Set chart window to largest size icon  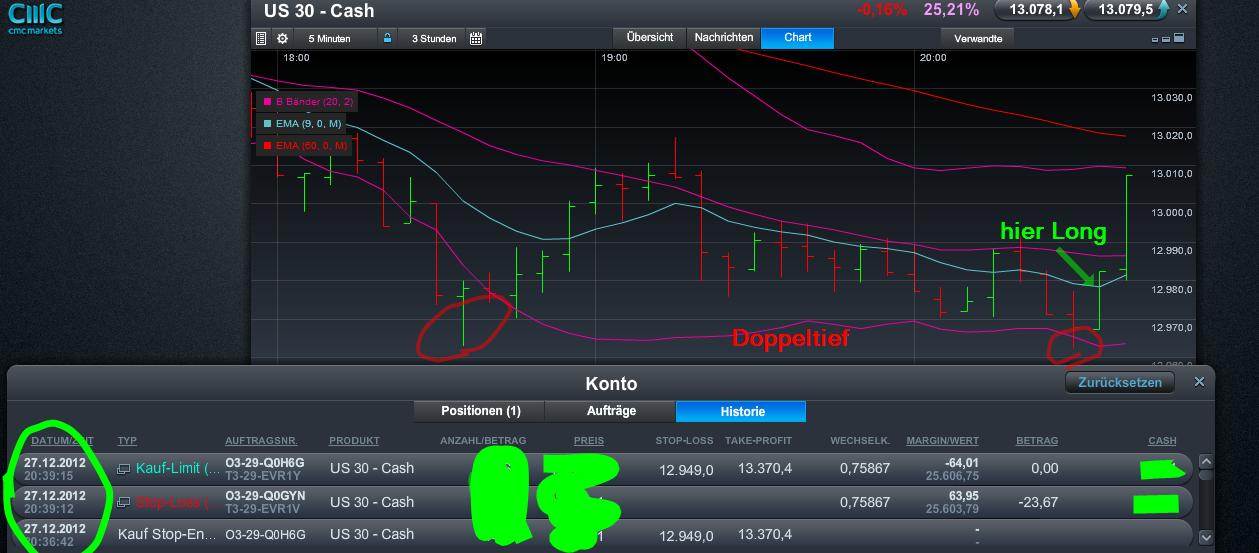pos(1179,38)
